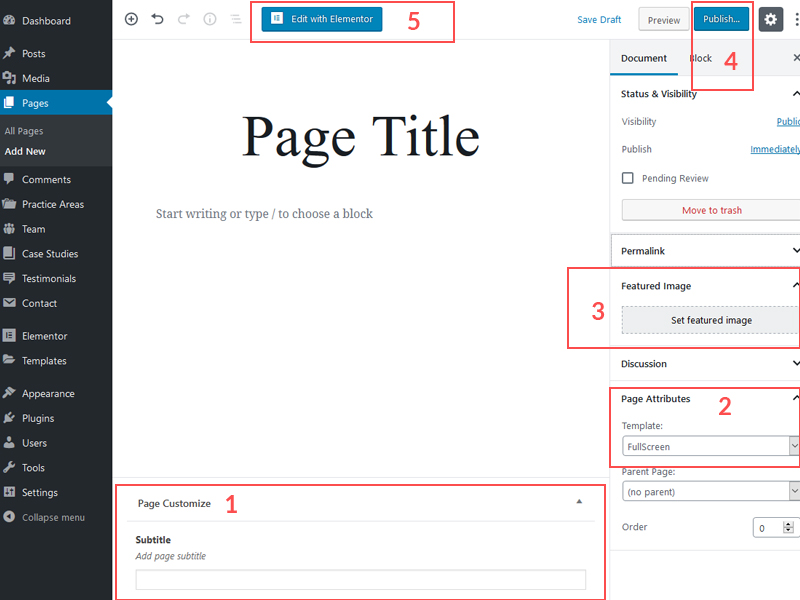Click the Add block plus icon

tap(131, 19)
